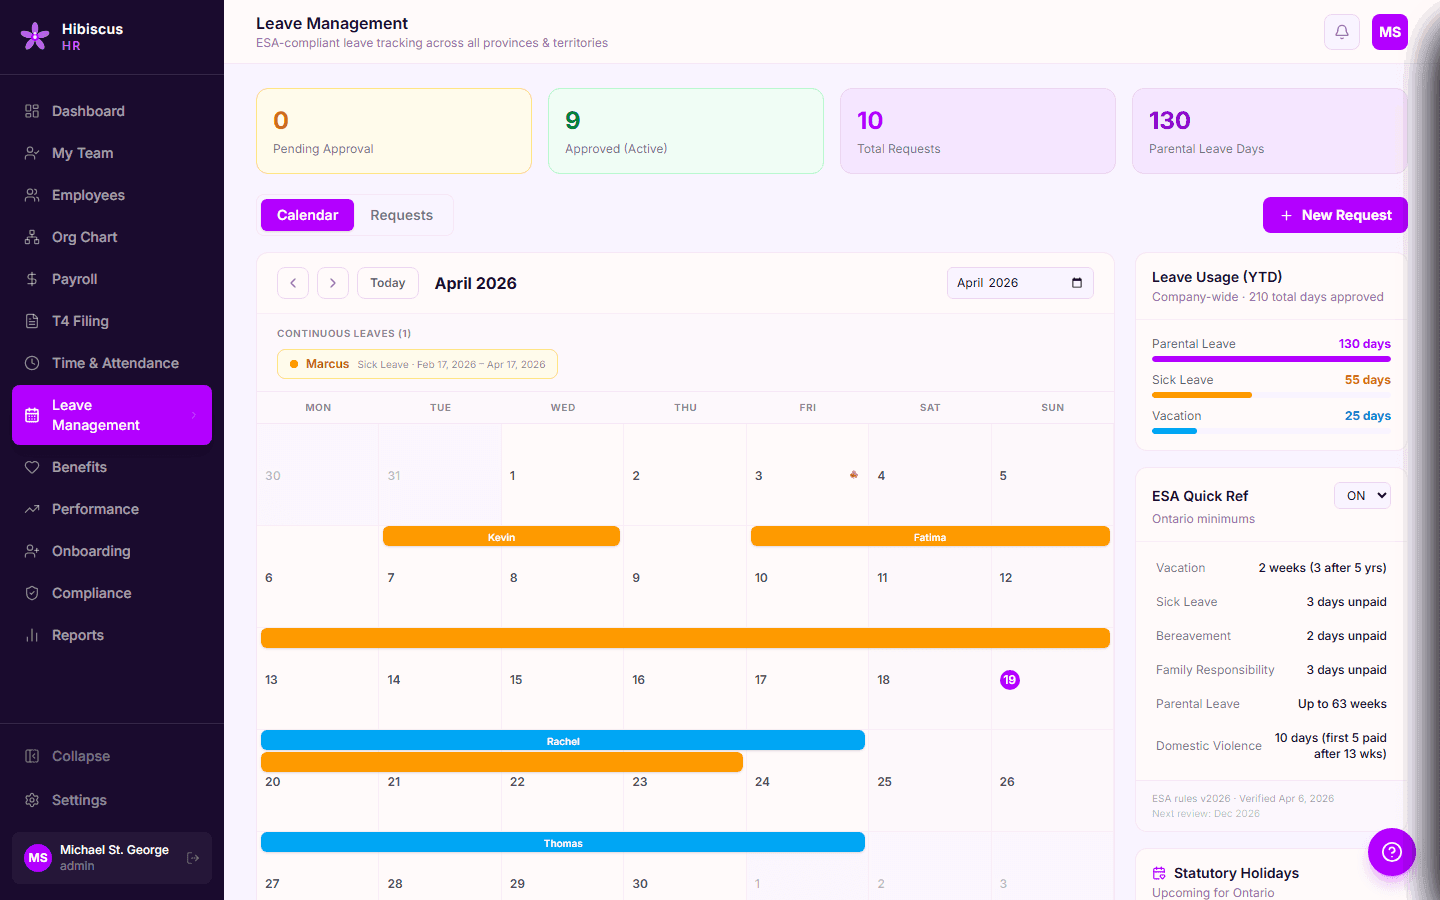
Task: Click the logout icon beside Michael St. George
Action: tap(193, 858)
